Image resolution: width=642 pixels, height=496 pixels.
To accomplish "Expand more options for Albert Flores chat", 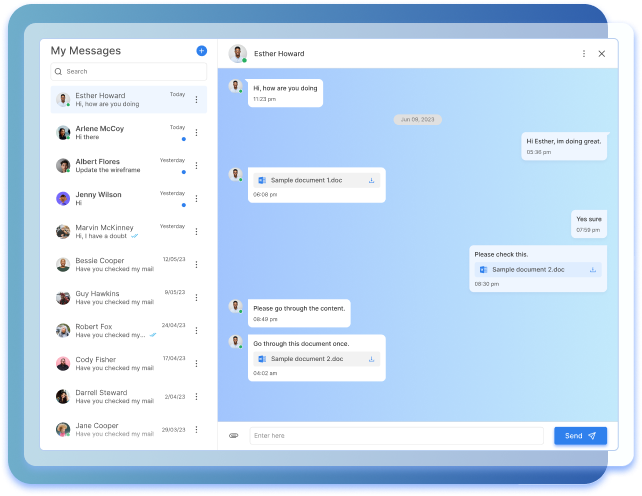I will (x=196, y=165).
